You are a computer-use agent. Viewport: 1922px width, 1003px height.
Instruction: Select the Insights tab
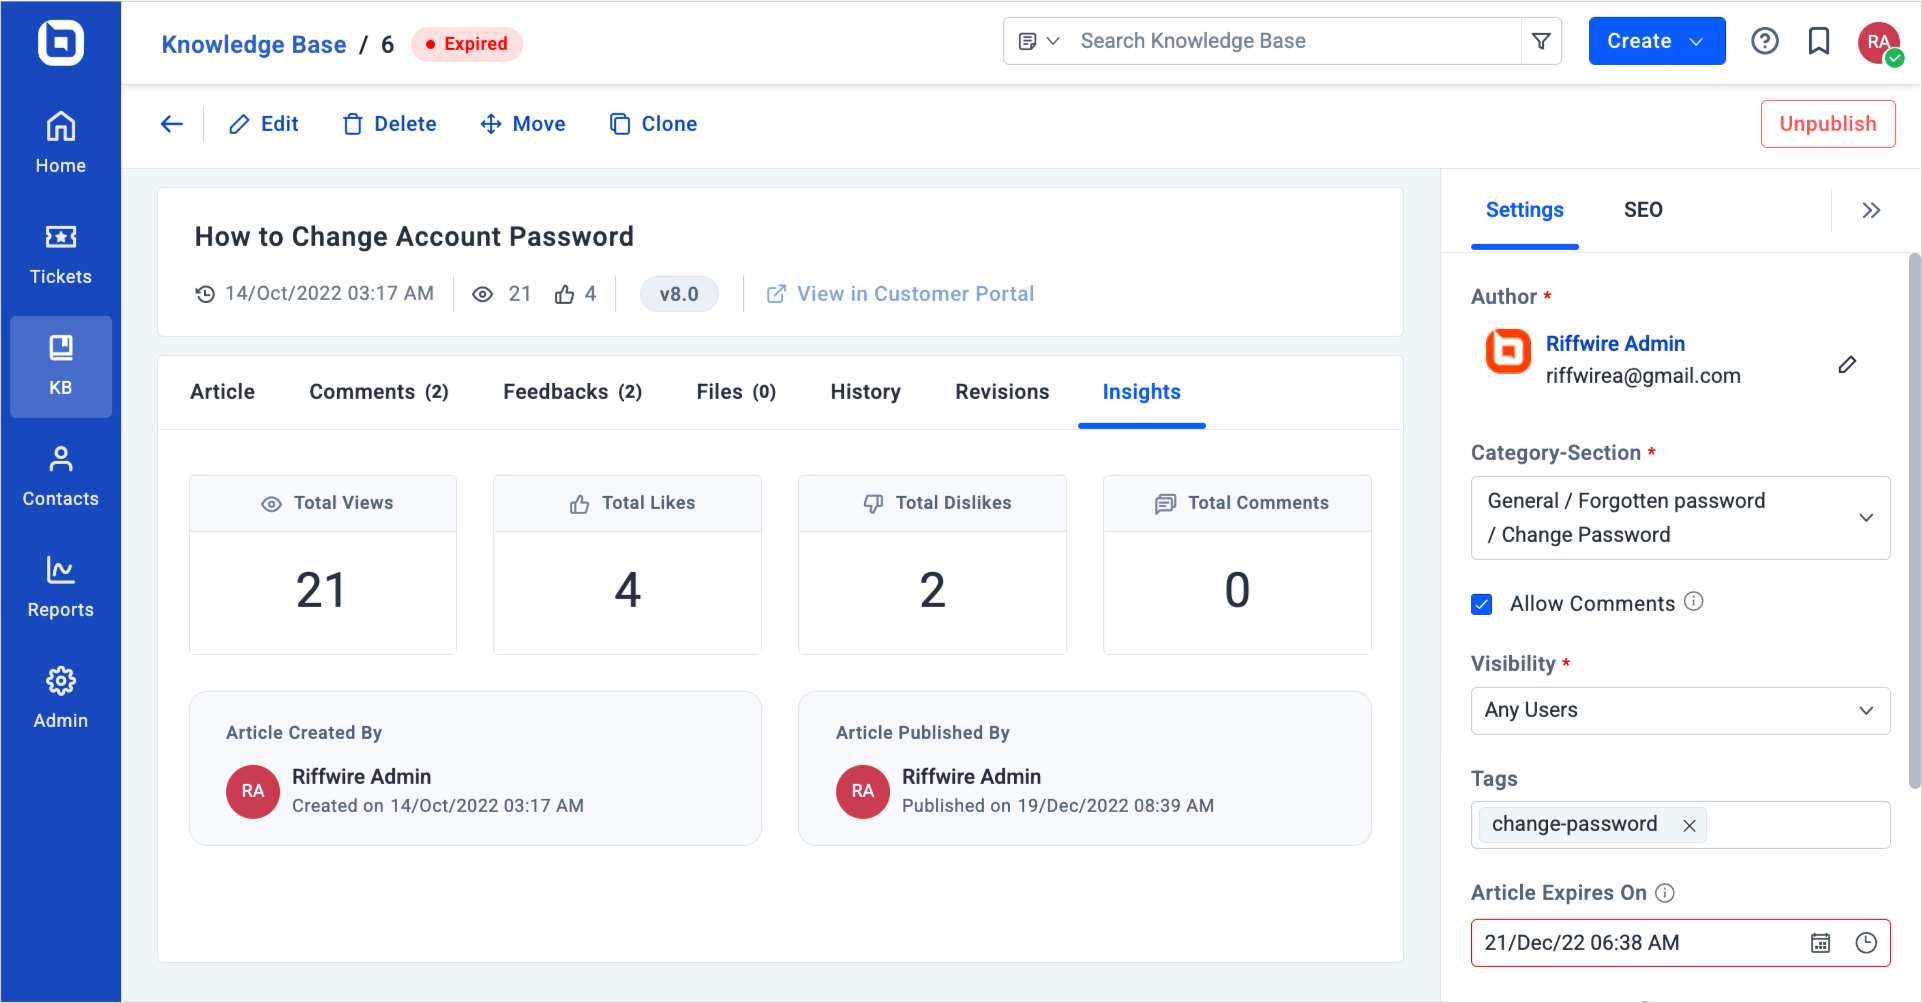coord(1141,392)
